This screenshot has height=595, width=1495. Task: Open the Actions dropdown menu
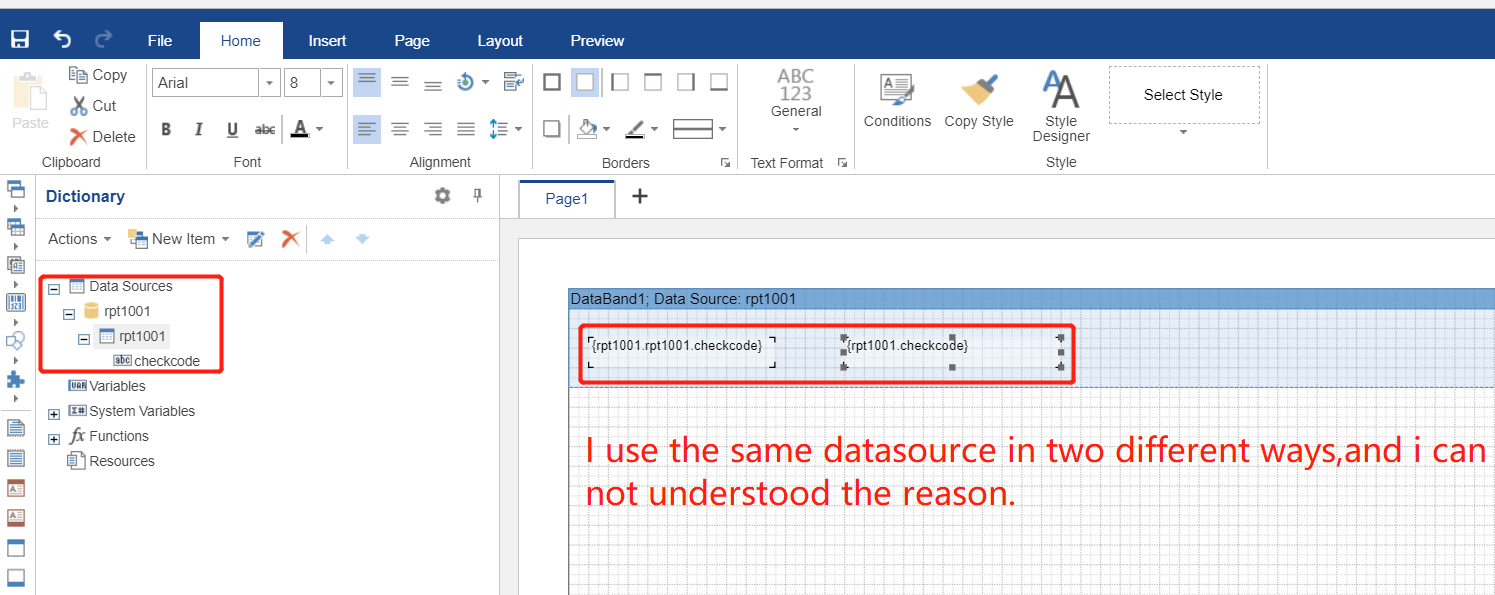80,239
